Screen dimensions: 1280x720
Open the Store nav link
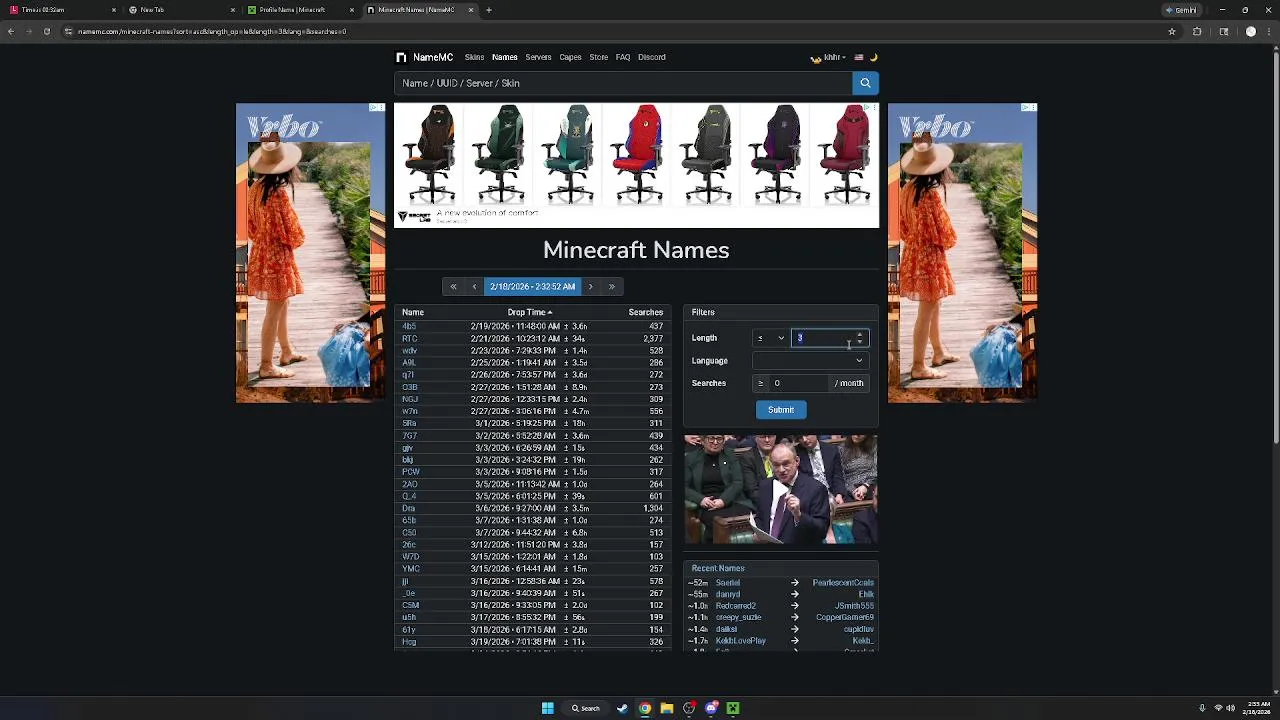598,57
